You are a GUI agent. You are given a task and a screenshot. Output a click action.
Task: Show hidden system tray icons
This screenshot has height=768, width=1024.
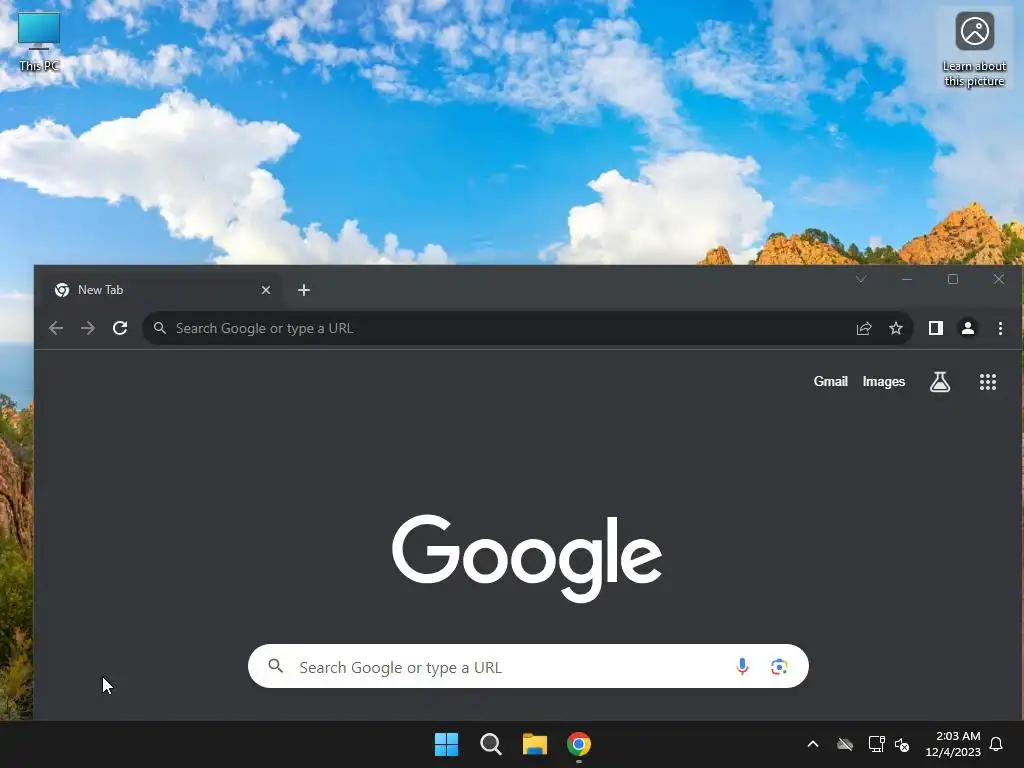813,744
